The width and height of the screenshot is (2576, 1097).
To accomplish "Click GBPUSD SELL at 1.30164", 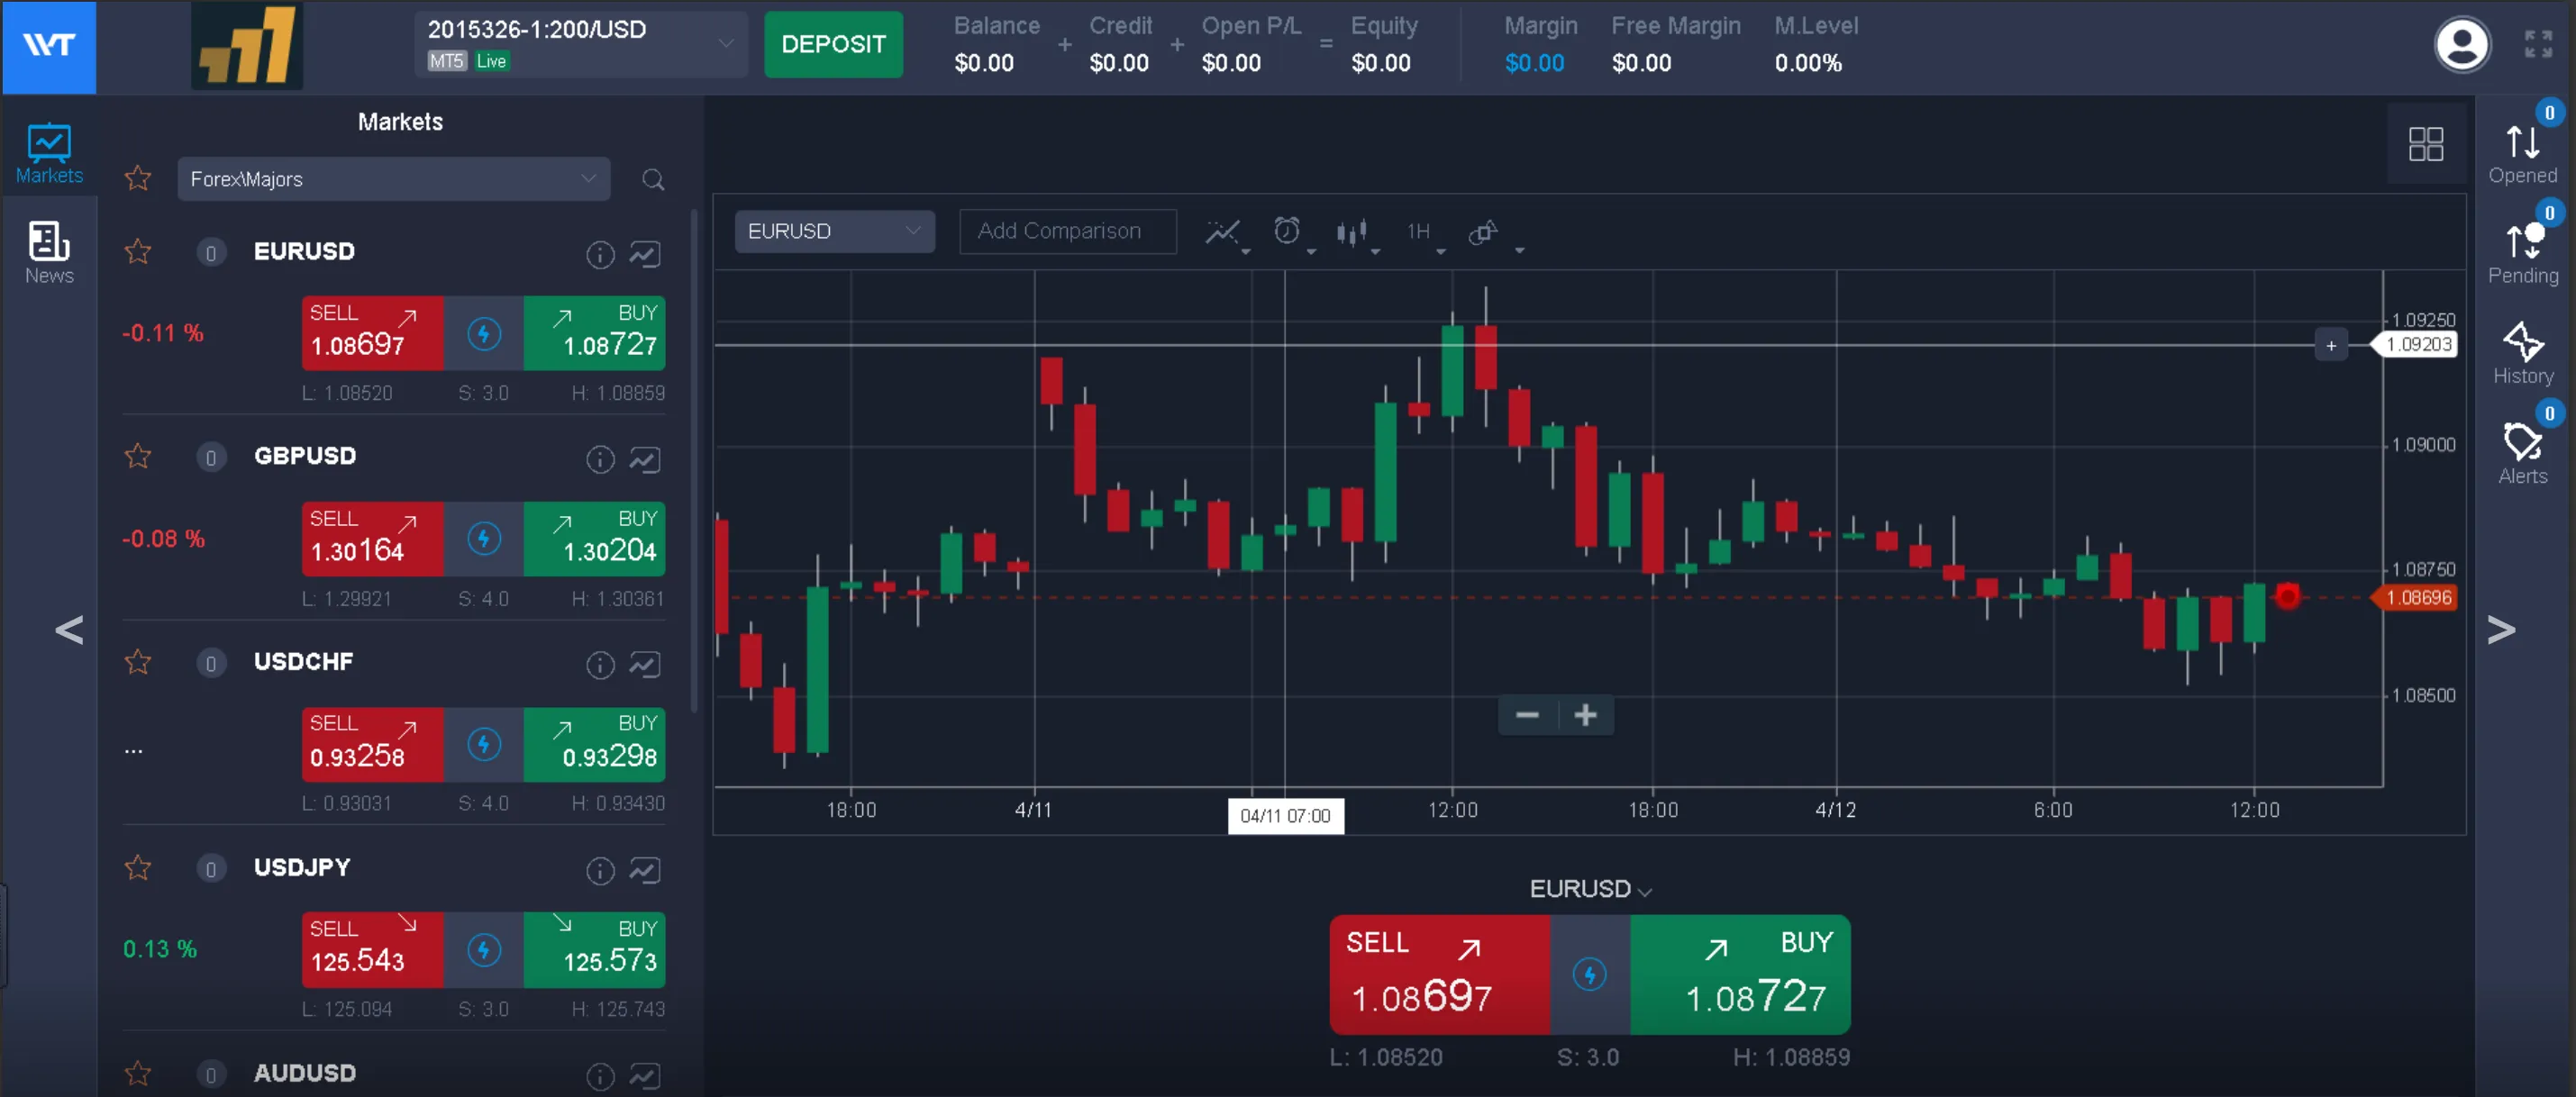I will [x=372, y=539].
